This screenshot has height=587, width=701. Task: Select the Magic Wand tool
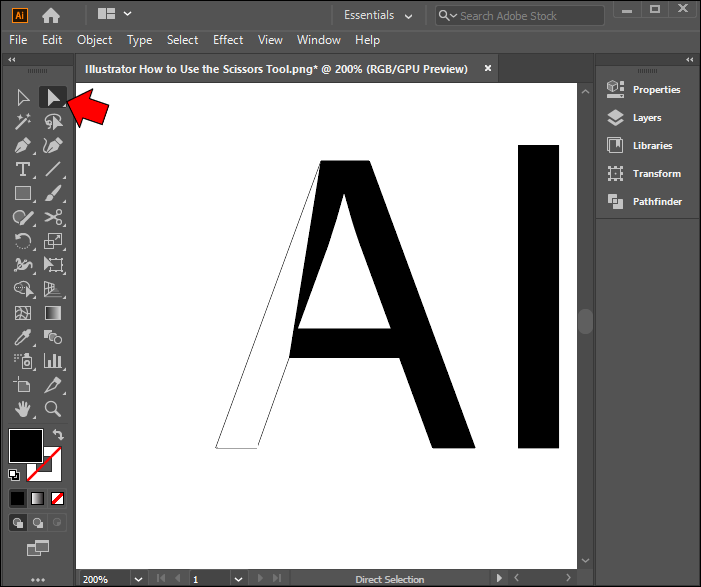(23, 121)
